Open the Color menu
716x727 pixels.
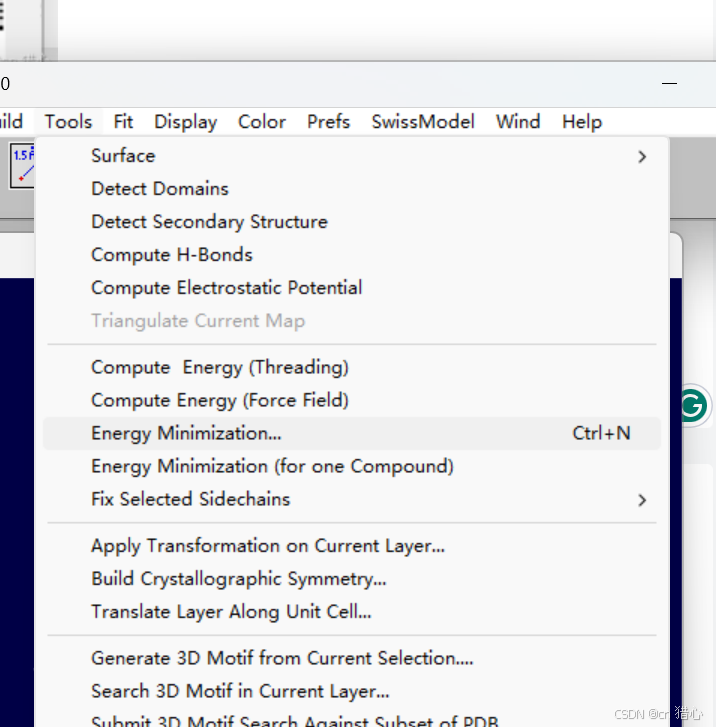click(262, 122)
